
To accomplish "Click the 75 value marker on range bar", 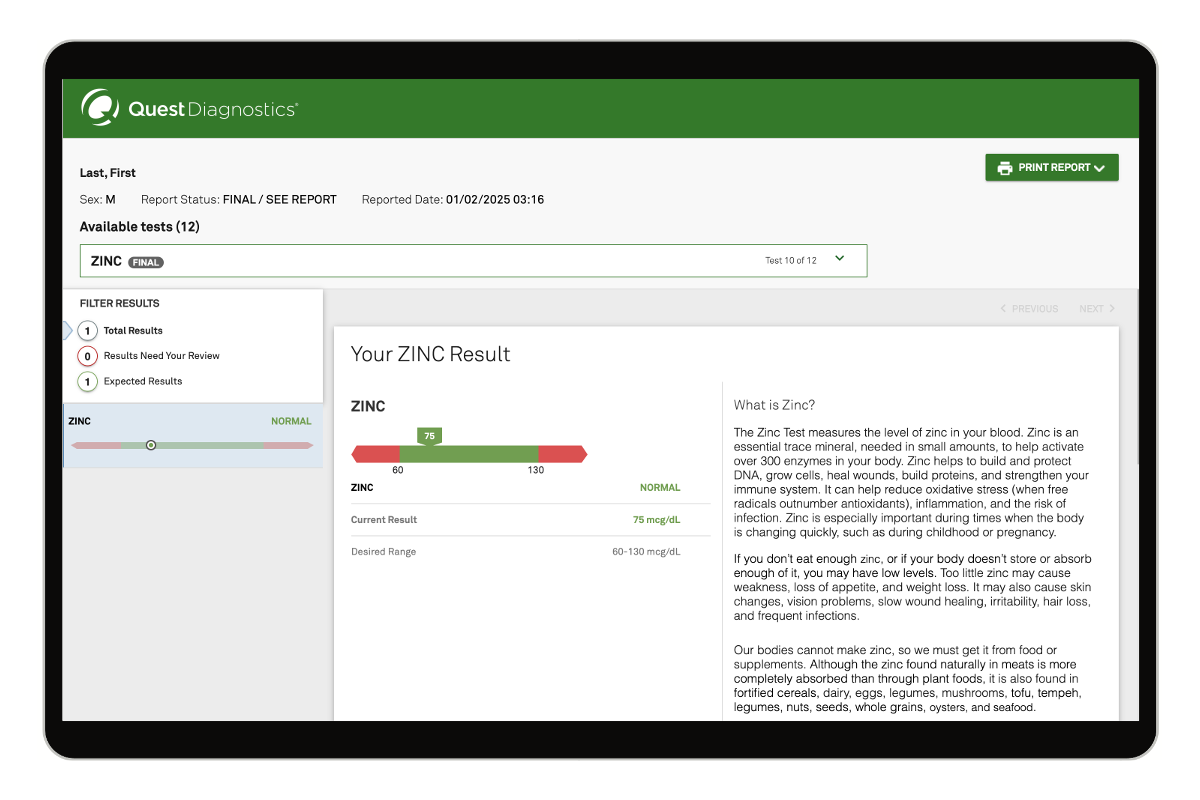I will point(429,437).
